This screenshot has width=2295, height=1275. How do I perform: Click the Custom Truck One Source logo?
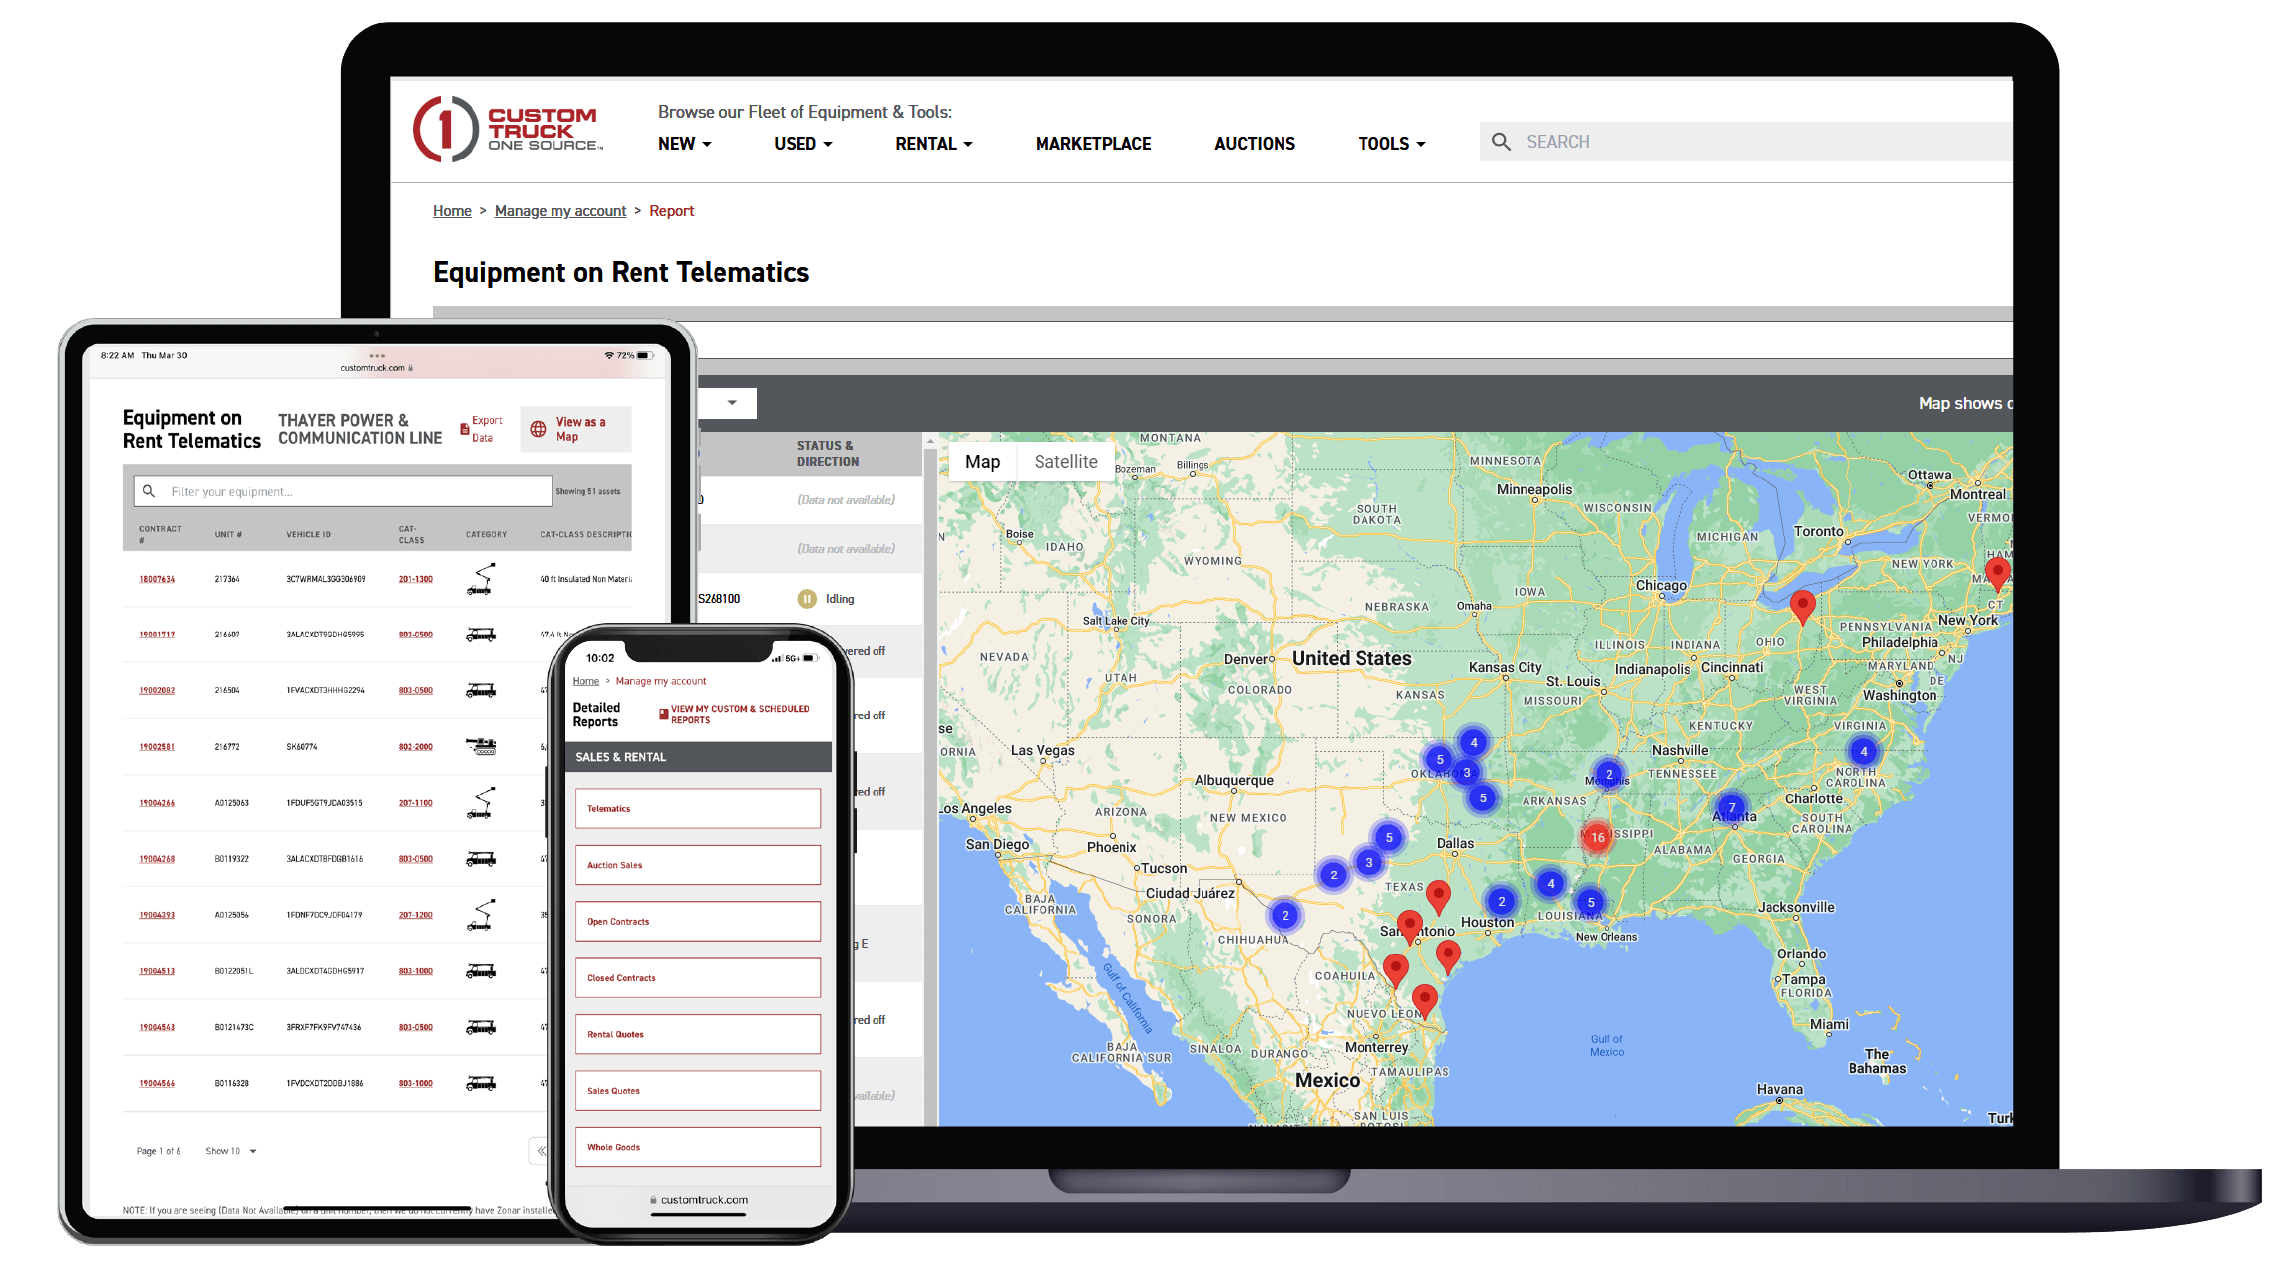pos(508,129)
